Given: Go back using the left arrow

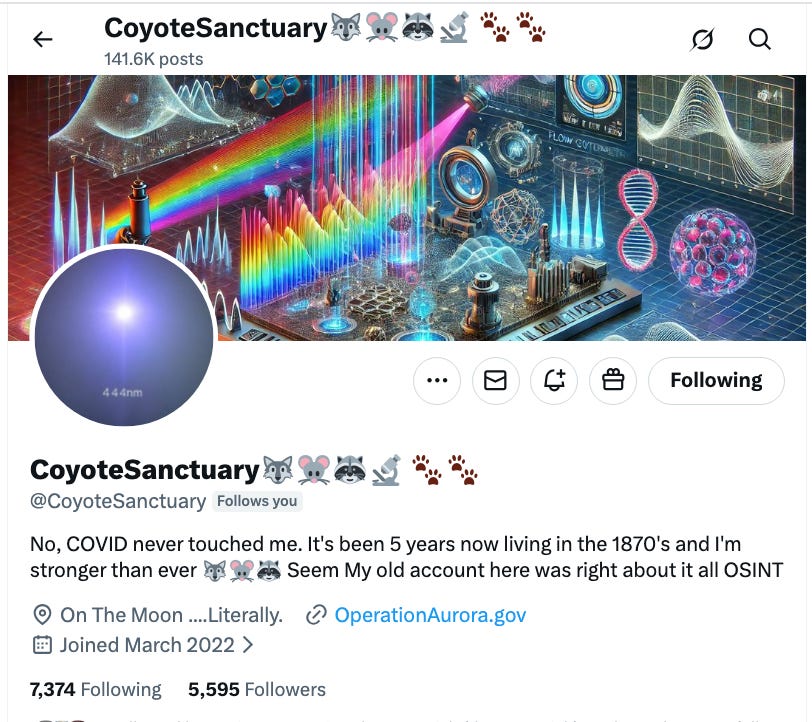Looking at the screenshot, I should point(42,39).
